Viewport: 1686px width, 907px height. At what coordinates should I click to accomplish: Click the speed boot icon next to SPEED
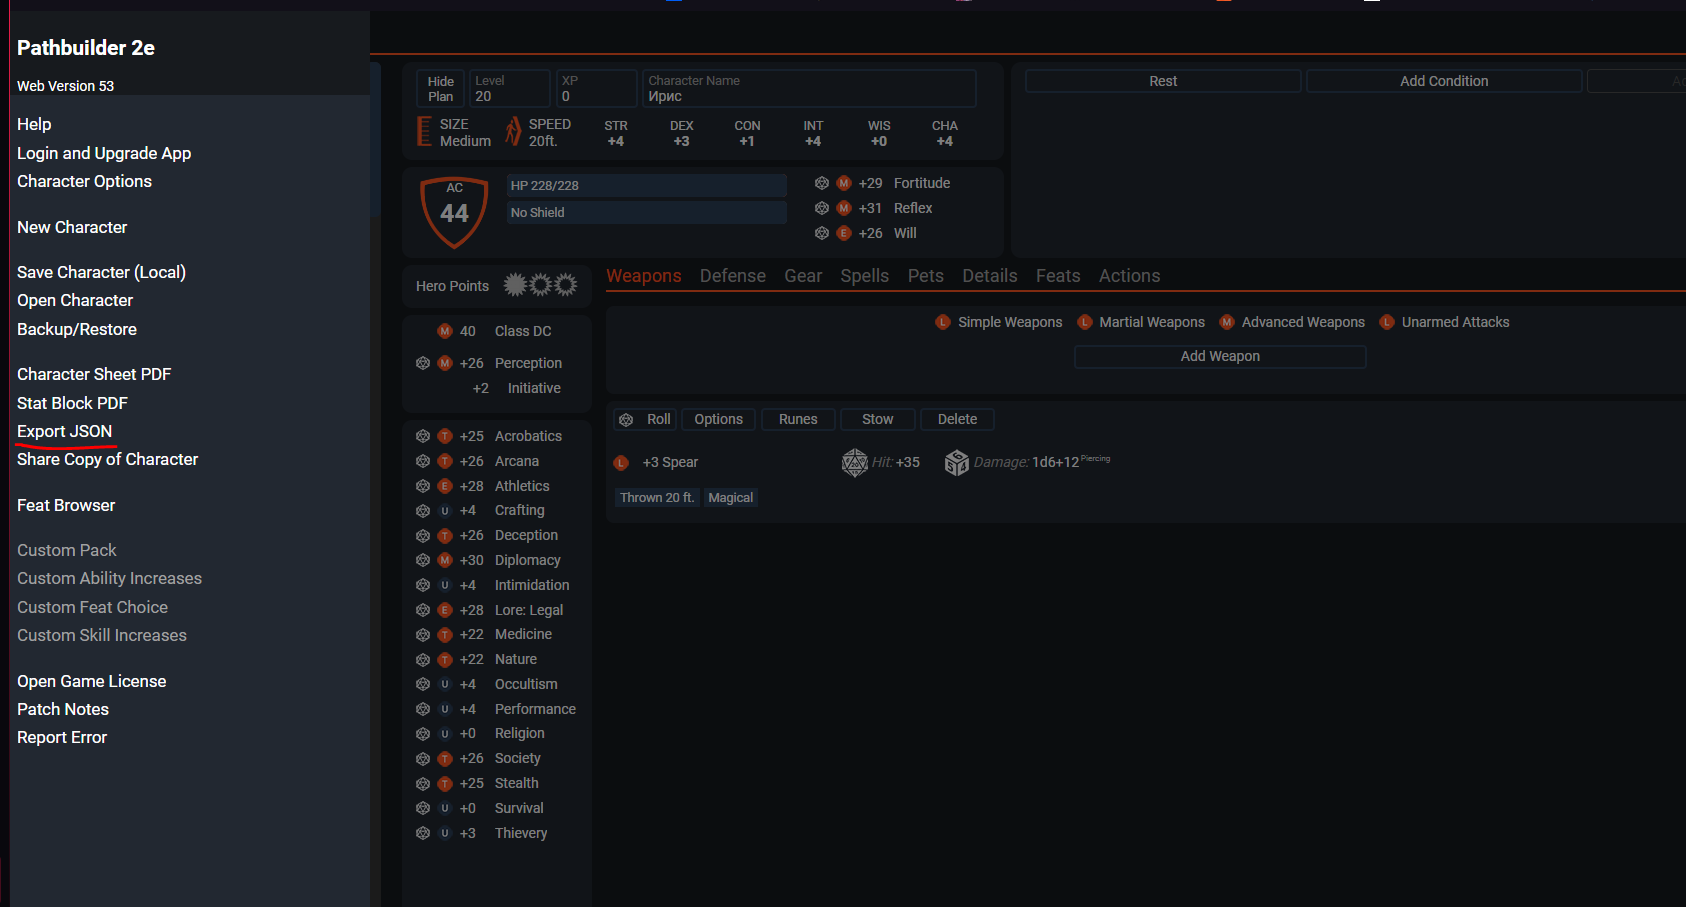point(511,131)
